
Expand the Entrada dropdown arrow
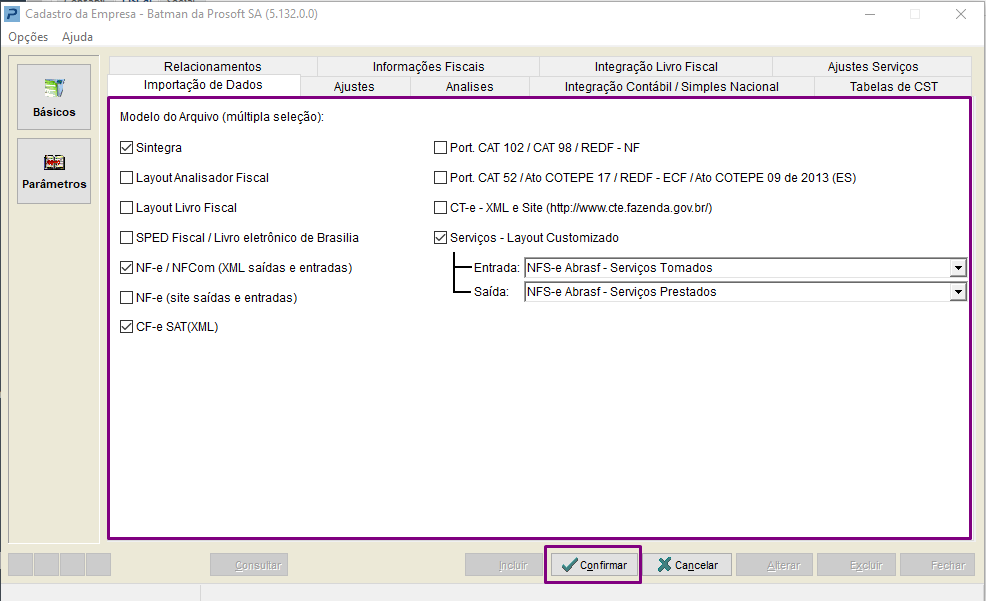coord(958,268)
